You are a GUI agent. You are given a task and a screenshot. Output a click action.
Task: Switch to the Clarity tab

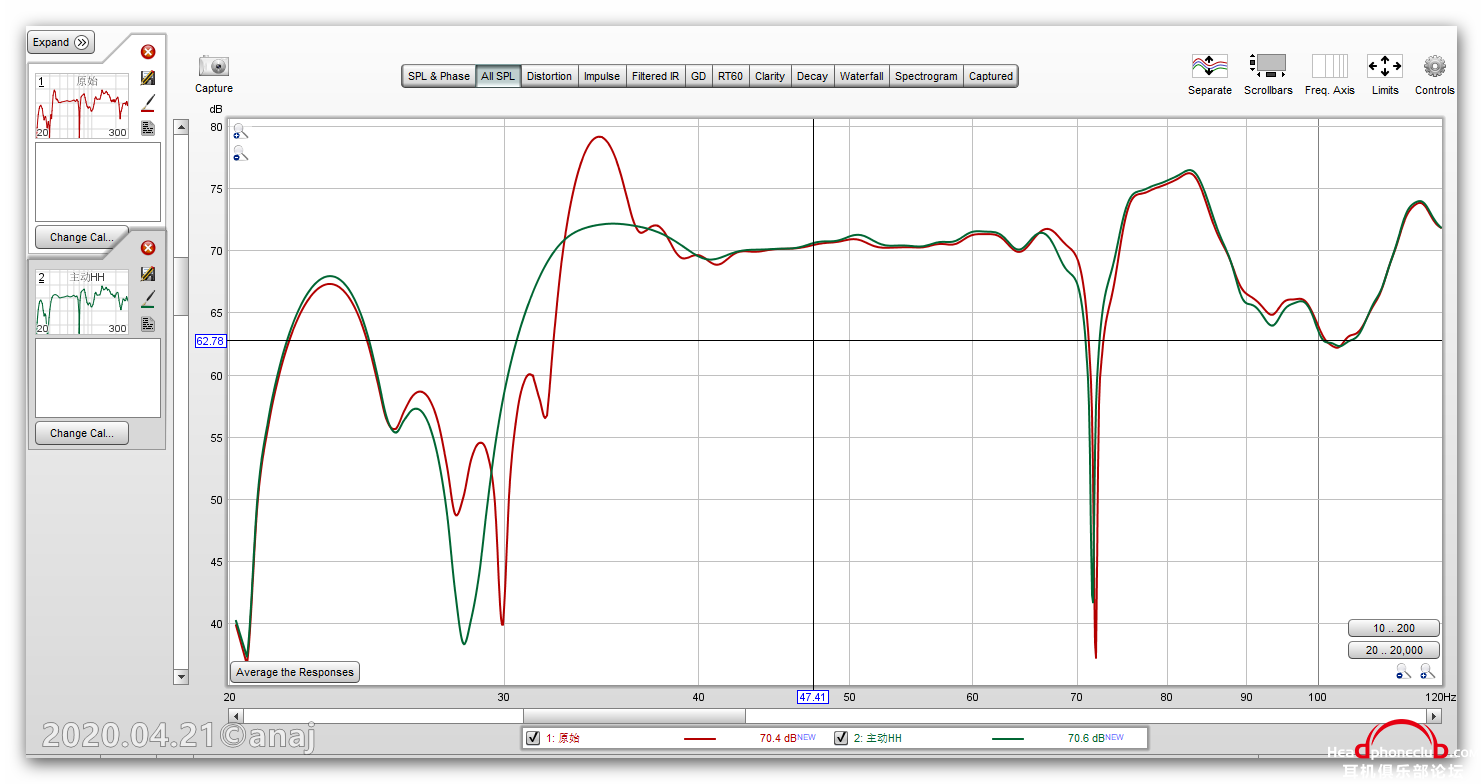770,76
